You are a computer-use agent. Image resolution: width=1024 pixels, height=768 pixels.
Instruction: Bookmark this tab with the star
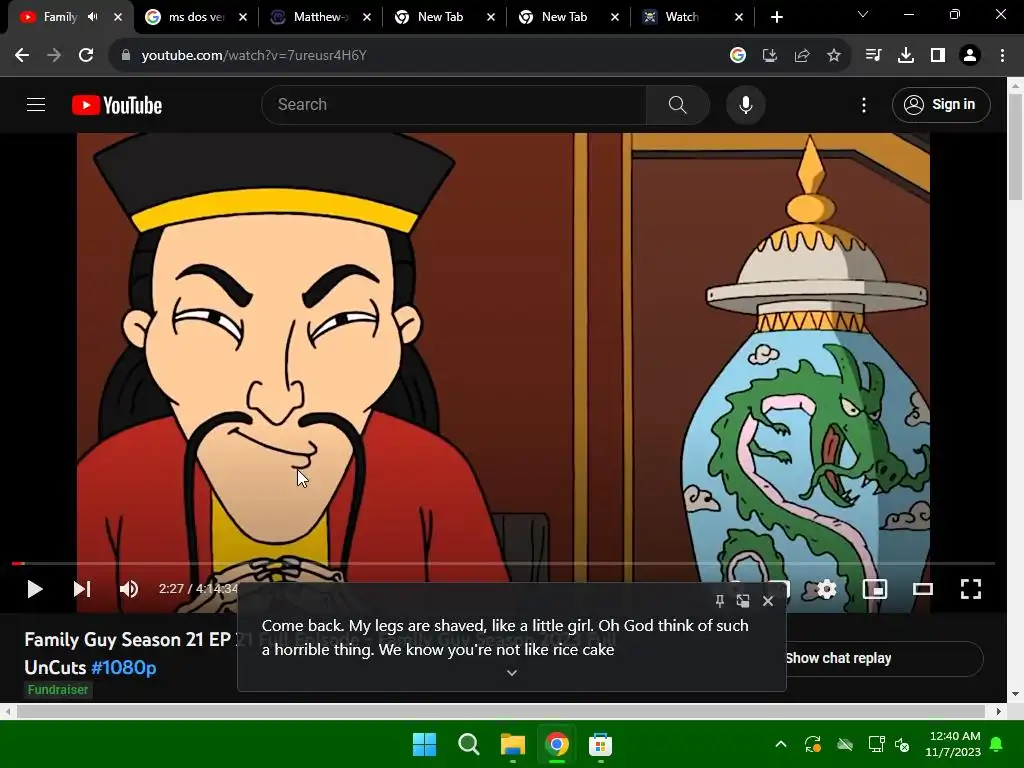[x=834, y=56]
